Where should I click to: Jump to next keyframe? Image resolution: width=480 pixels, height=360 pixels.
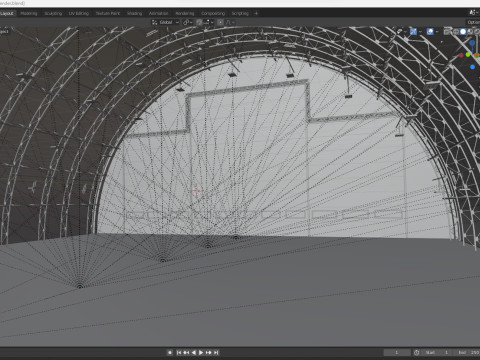tap(209, 352)
